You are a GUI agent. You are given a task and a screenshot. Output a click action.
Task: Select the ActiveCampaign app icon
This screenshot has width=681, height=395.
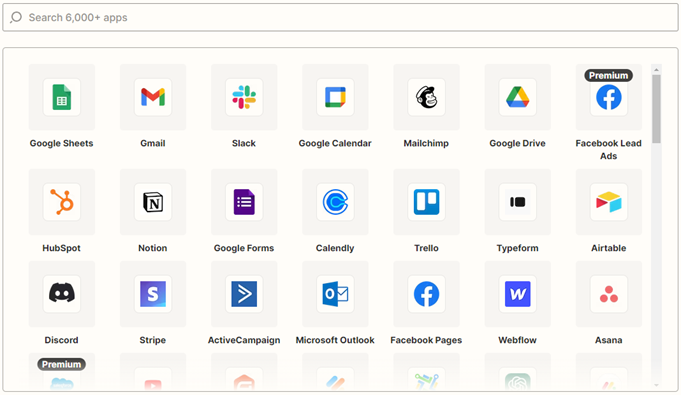[x=244, y=294]
